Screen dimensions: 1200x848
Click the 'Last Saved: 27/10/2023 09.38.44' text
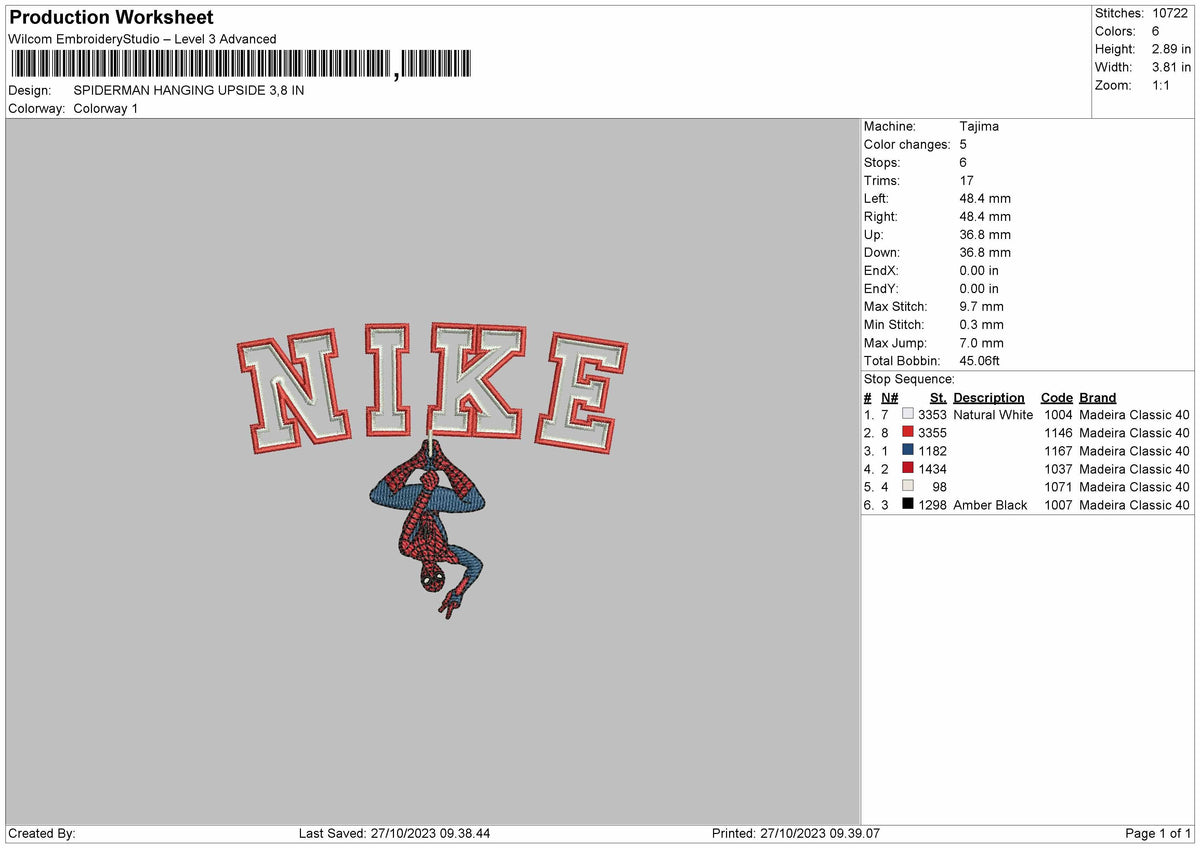(x=394, y=833)
